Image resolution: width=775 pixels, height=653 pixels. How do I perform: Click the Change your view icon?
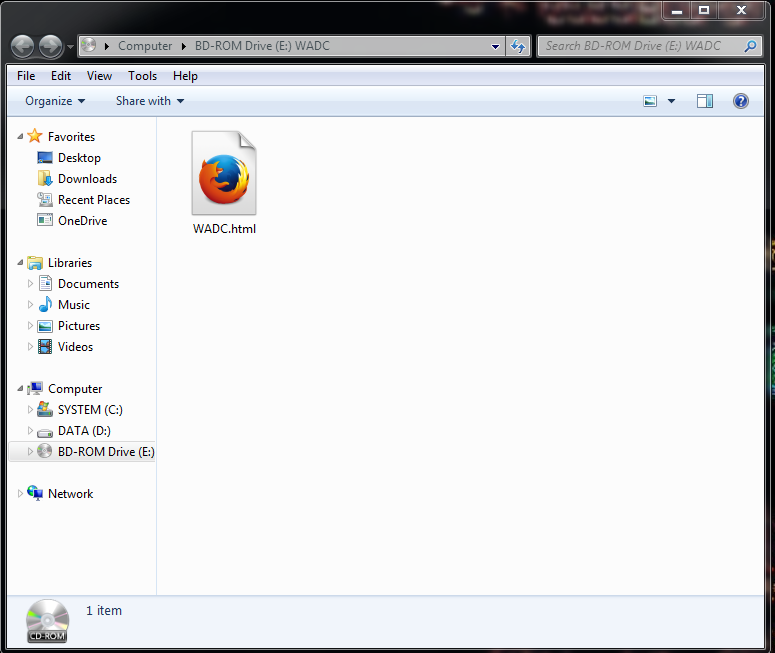[650, 101]
